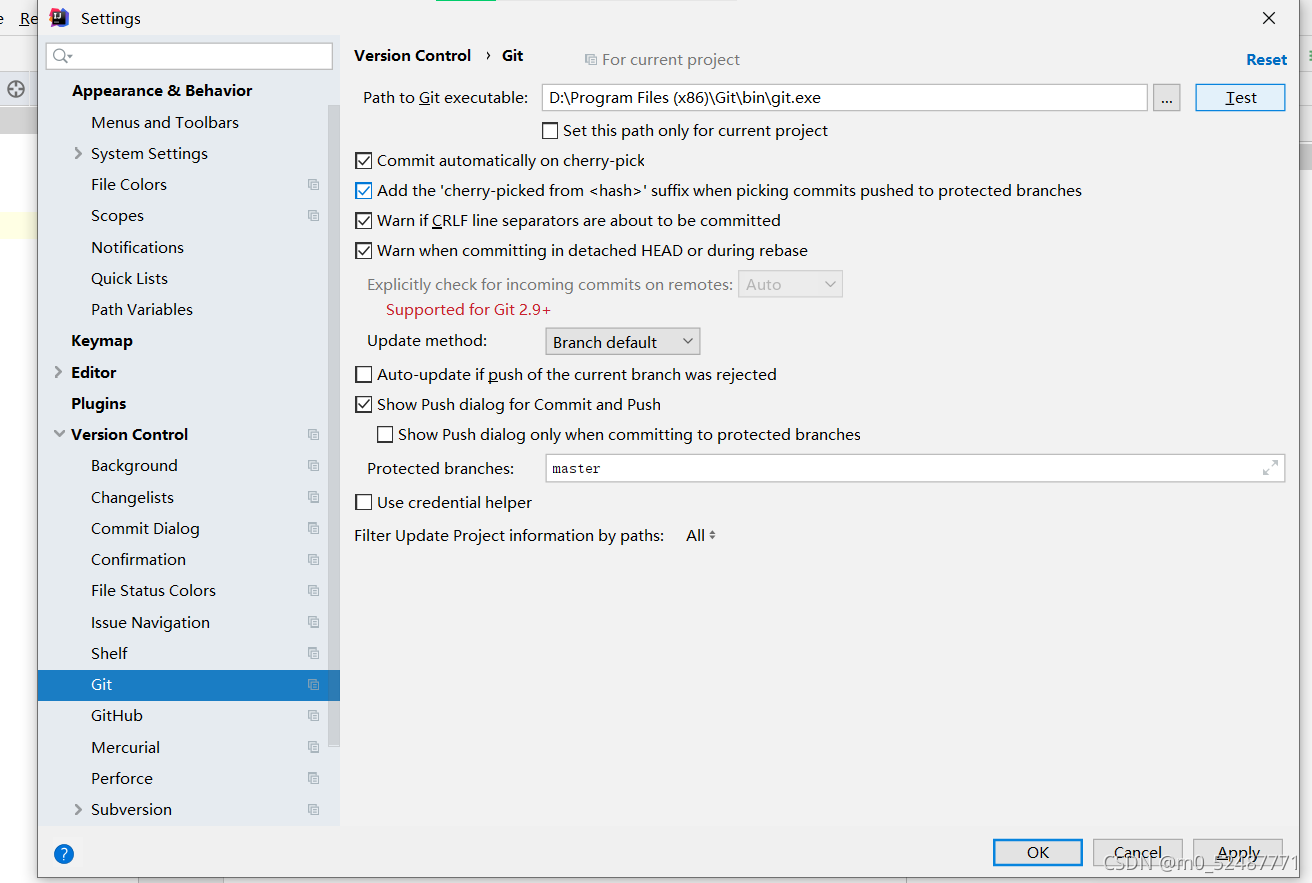Click the project-level icon next to Issue Navigation
1312x883 pixels.
click(314, 622)
